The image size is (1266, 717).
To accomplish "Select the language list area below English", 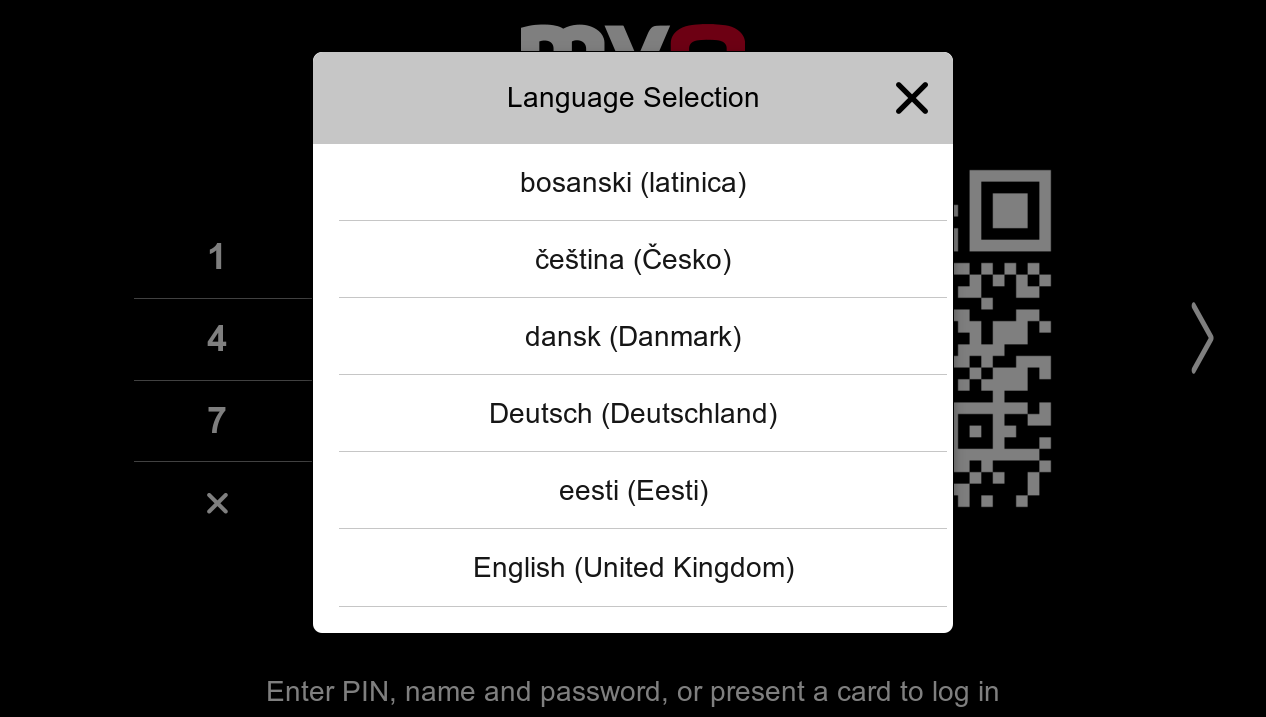I will [x=633, y=620].
